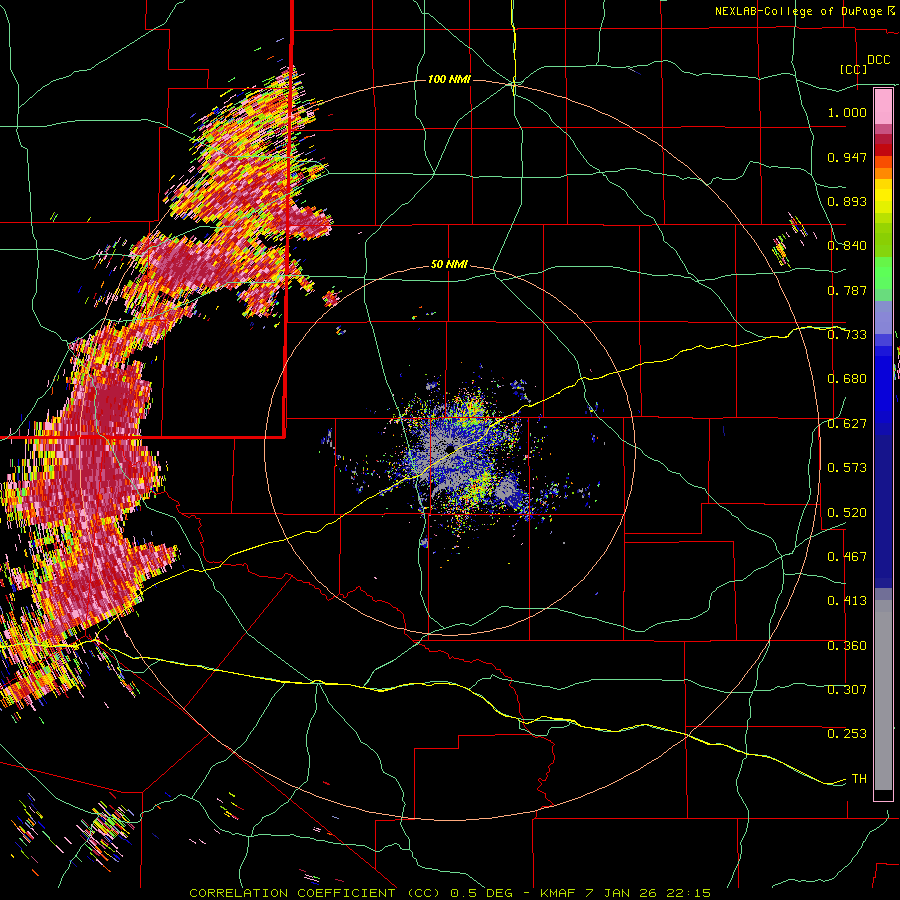Click the TH threshold label on legend
This screenshot has height=900, width=900.
click(859, 779)
